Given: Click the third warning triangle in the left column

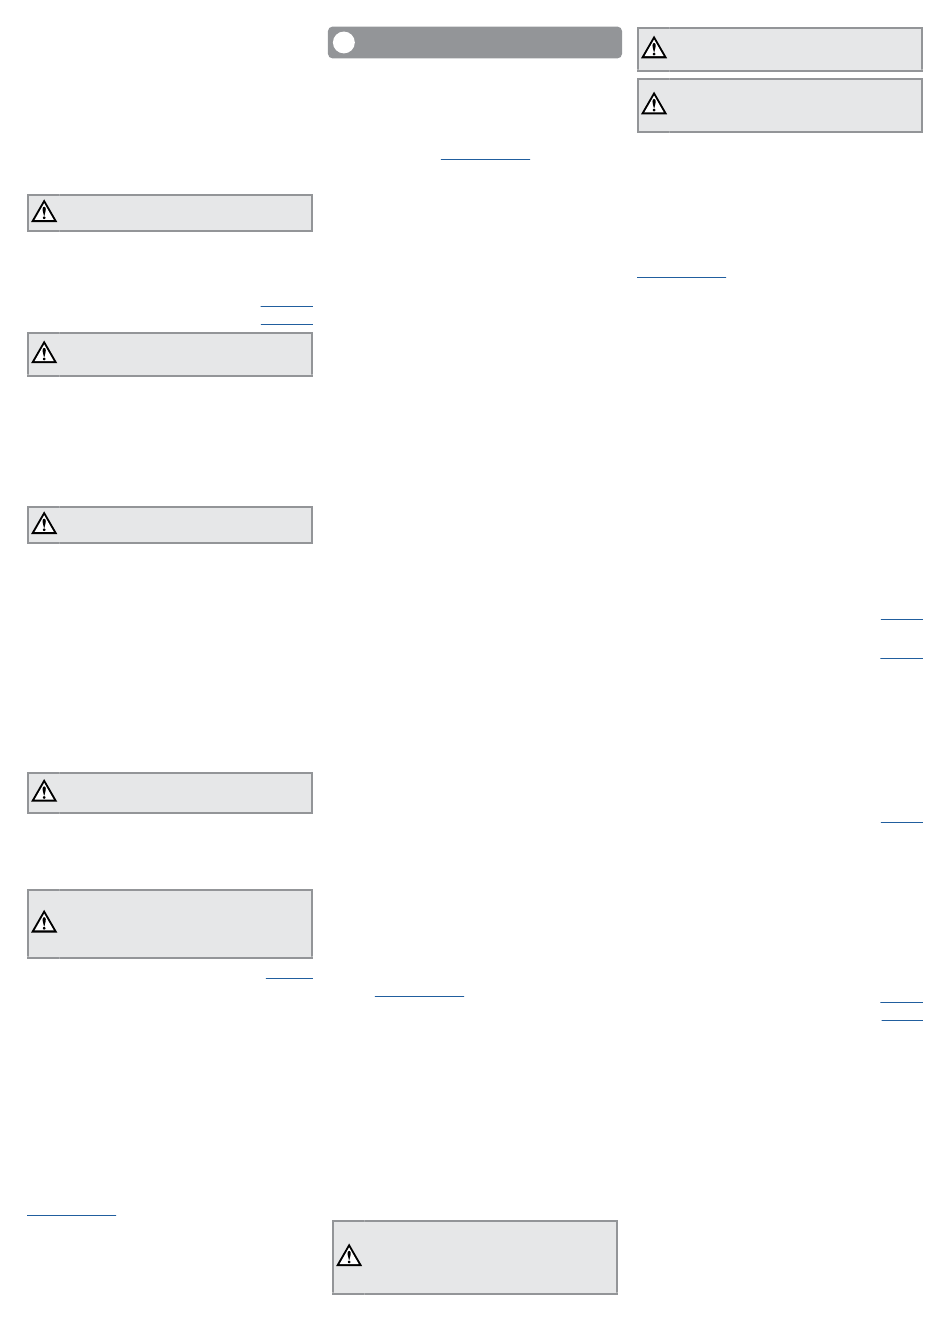Looking at the screenshot, I should pyautogui.click(x=44, y=524).
